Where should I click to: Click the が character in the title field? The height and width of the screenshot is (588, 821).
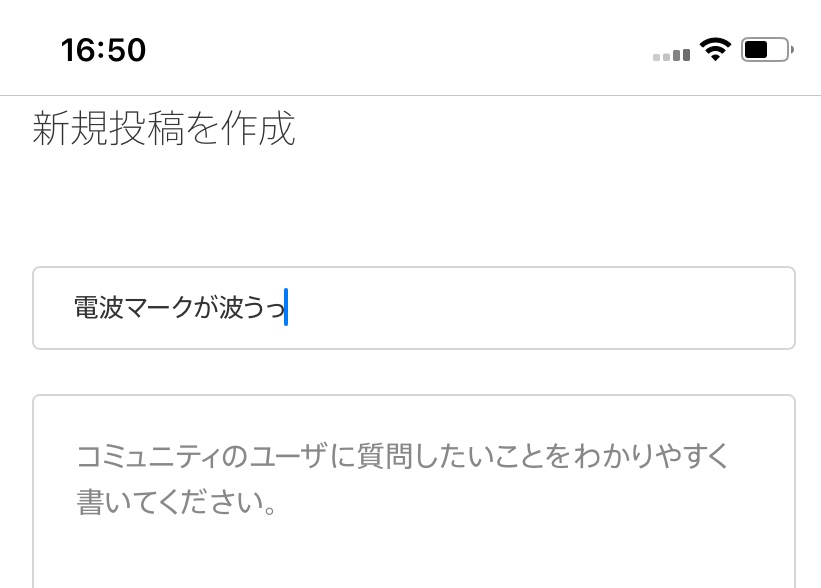pos(205,309)
